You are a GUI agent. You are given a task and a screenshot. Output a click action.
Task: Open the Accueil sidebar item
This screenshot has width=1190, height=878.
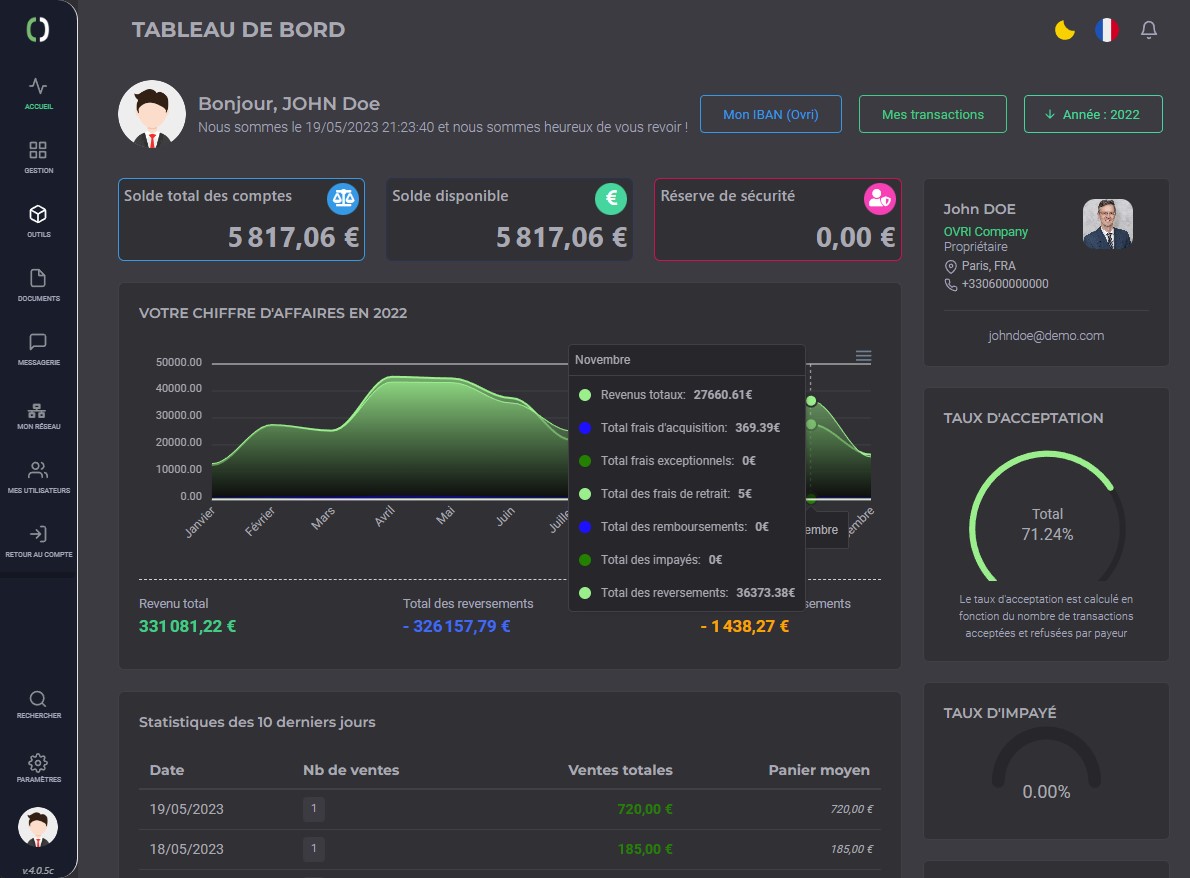pos(38,93)
